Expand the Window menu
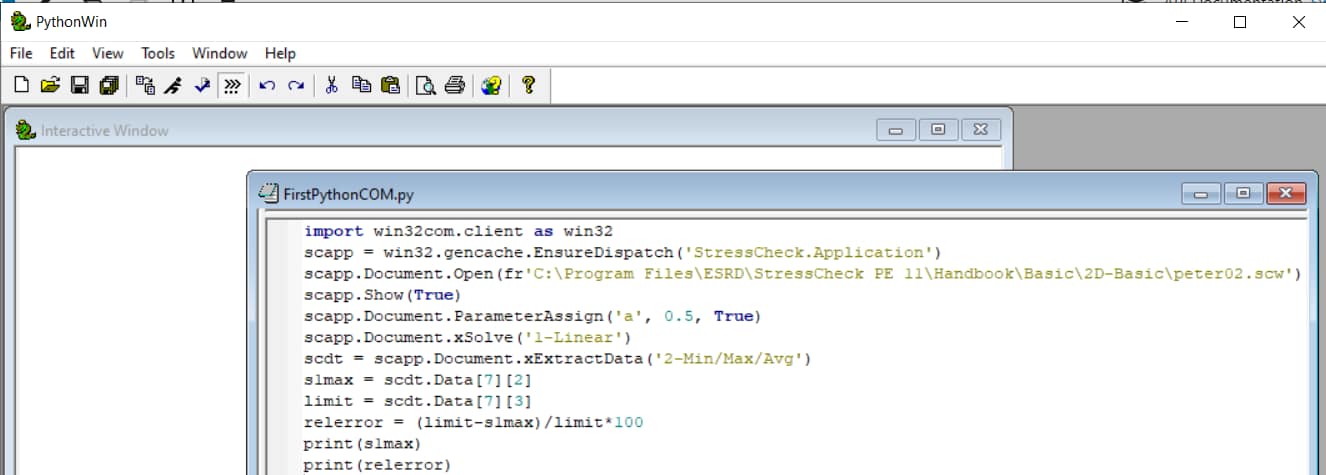This screenshot has width=1326, height=475. [x=219, y=53]
